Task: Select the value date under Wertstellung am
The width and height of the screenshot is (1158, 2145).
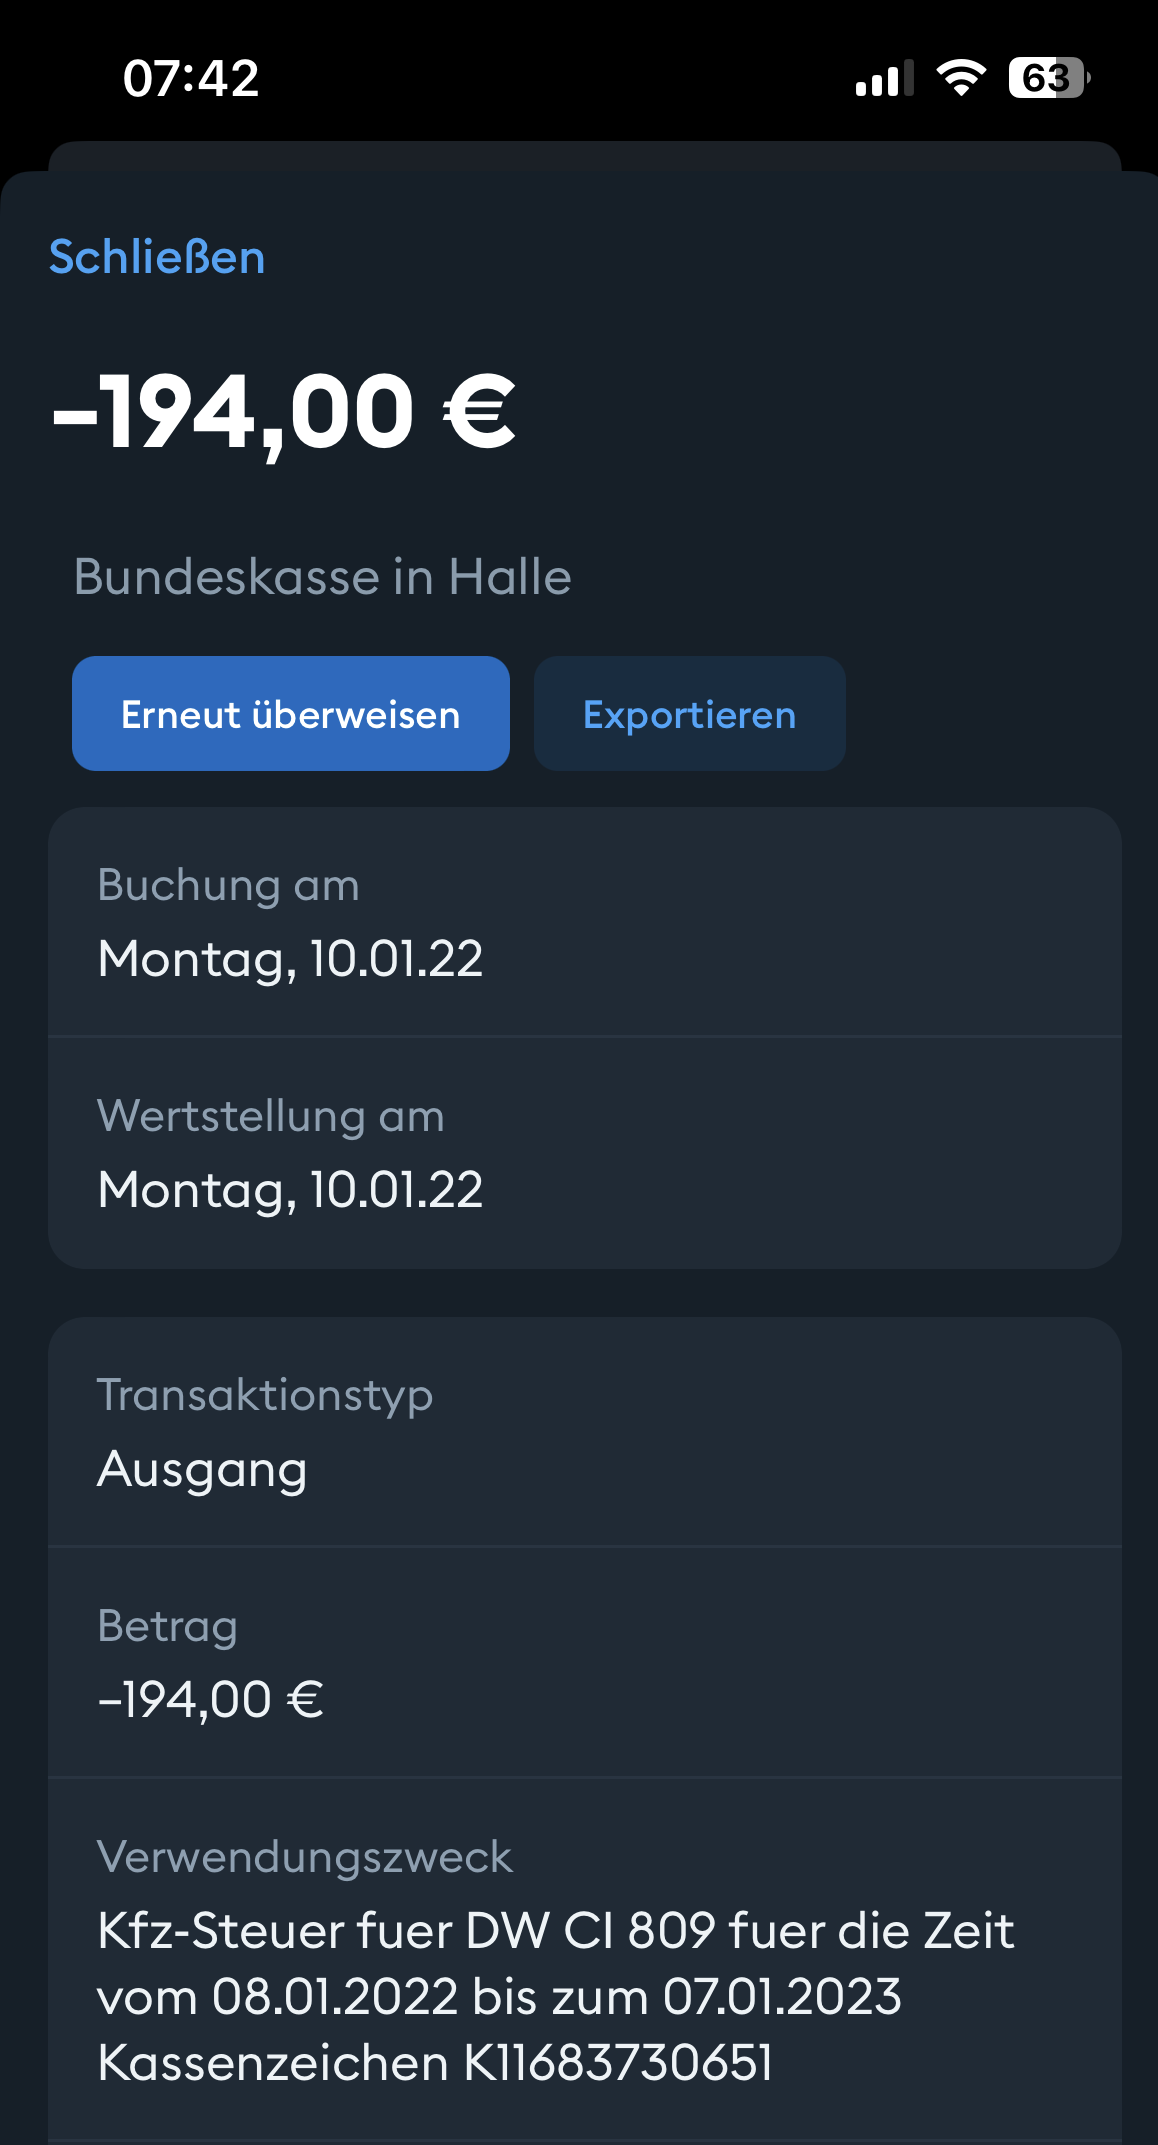Action: pos(290,1190)
